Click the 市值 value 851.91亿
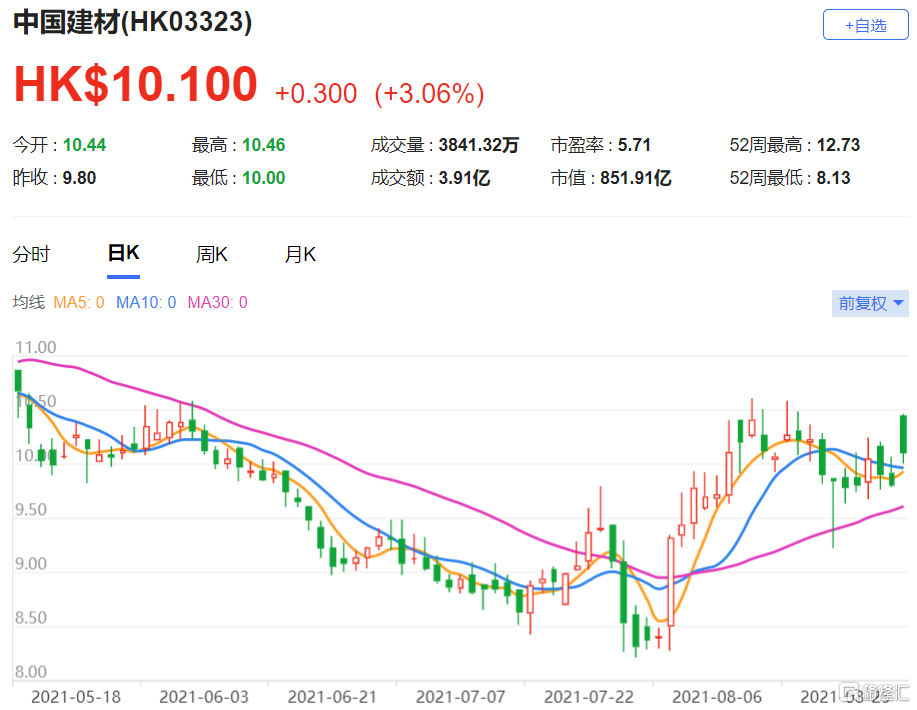Screen dimensions: 917x710 [636, 178]
